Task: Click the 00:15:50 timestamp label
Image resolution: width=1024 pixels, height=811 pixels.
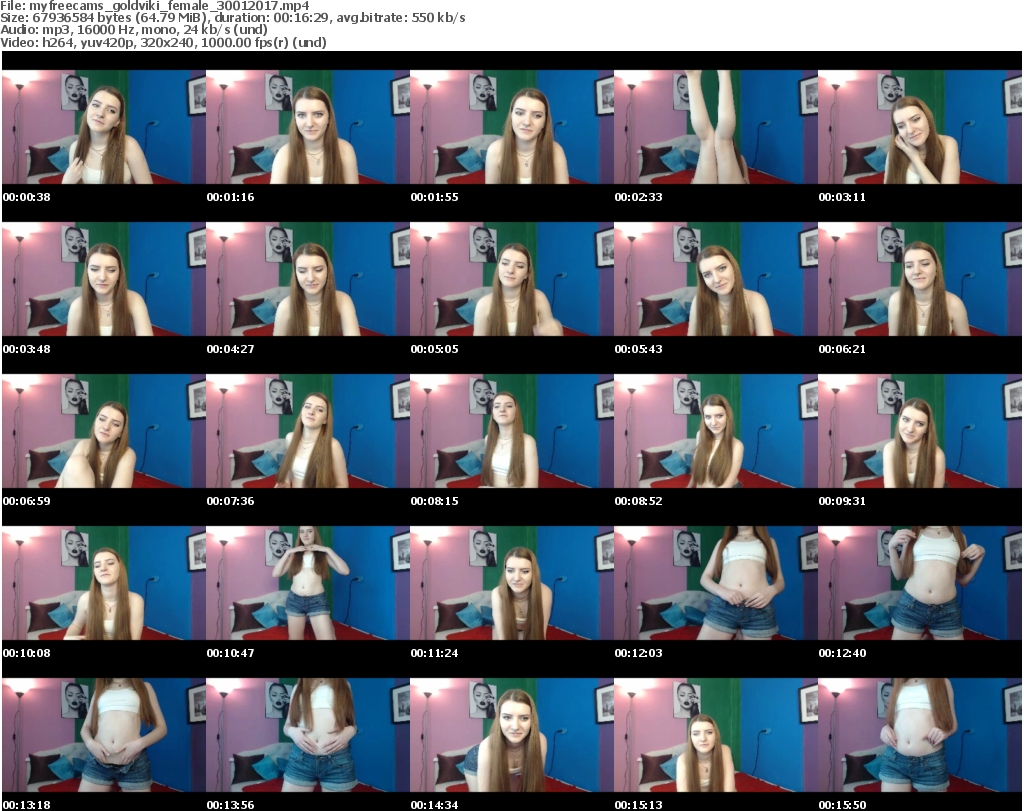Action: coord(842,805)
